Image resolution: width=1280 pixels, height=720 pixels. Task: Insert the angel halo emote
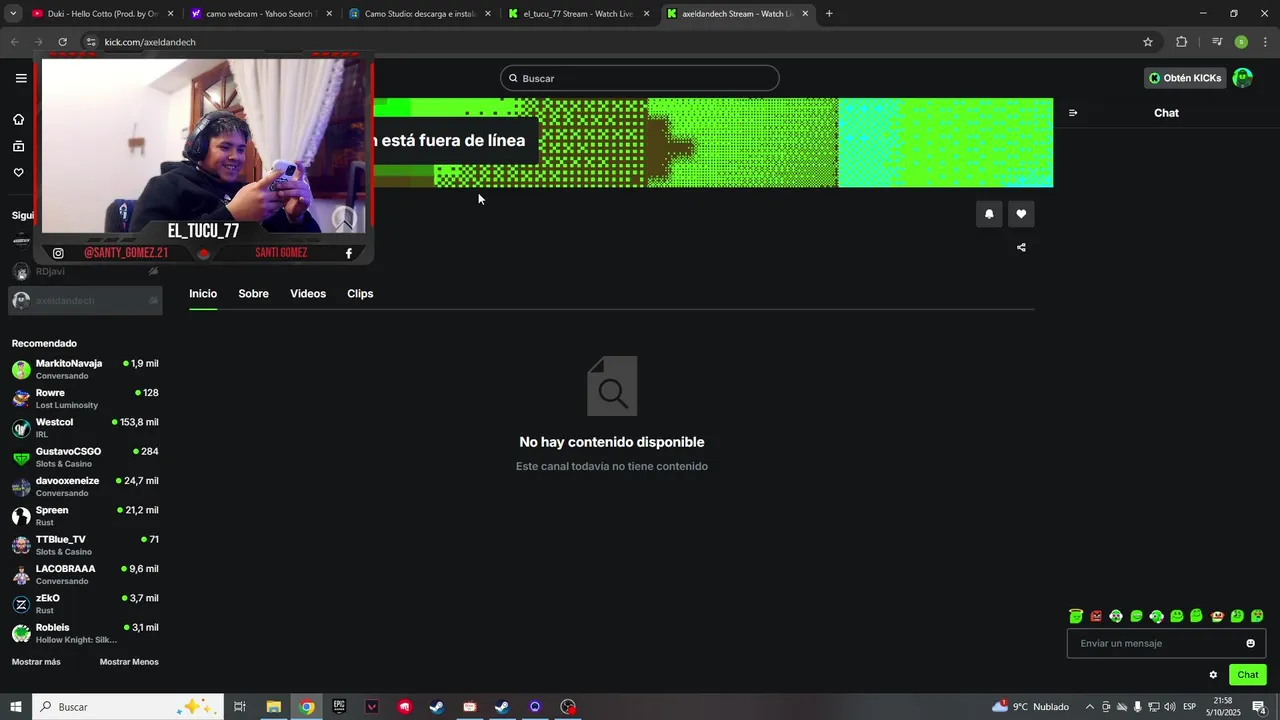tap(1076, 616)
